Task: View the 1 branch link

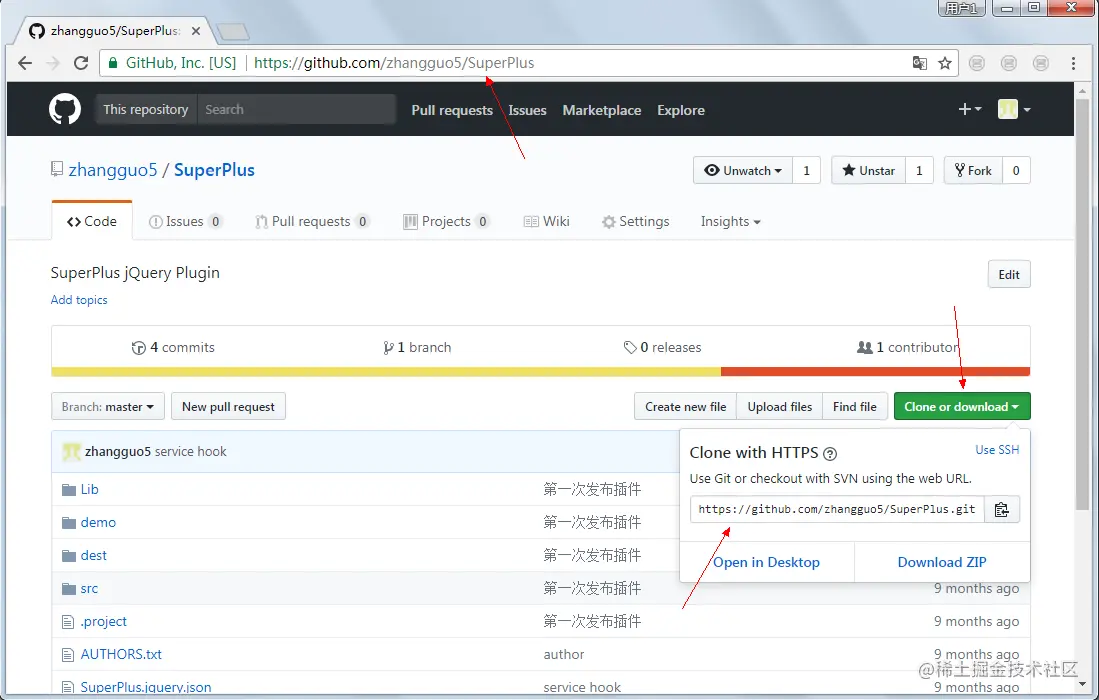Action: 417,348
